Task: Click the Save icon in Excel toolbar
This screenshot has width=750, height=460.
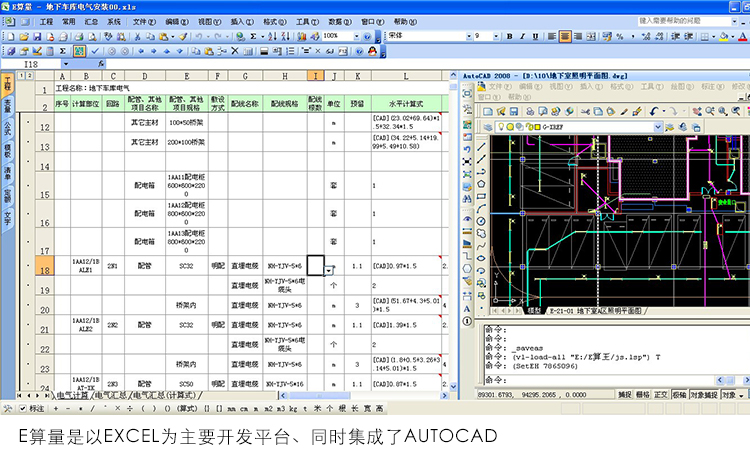Action: (37, 36)
